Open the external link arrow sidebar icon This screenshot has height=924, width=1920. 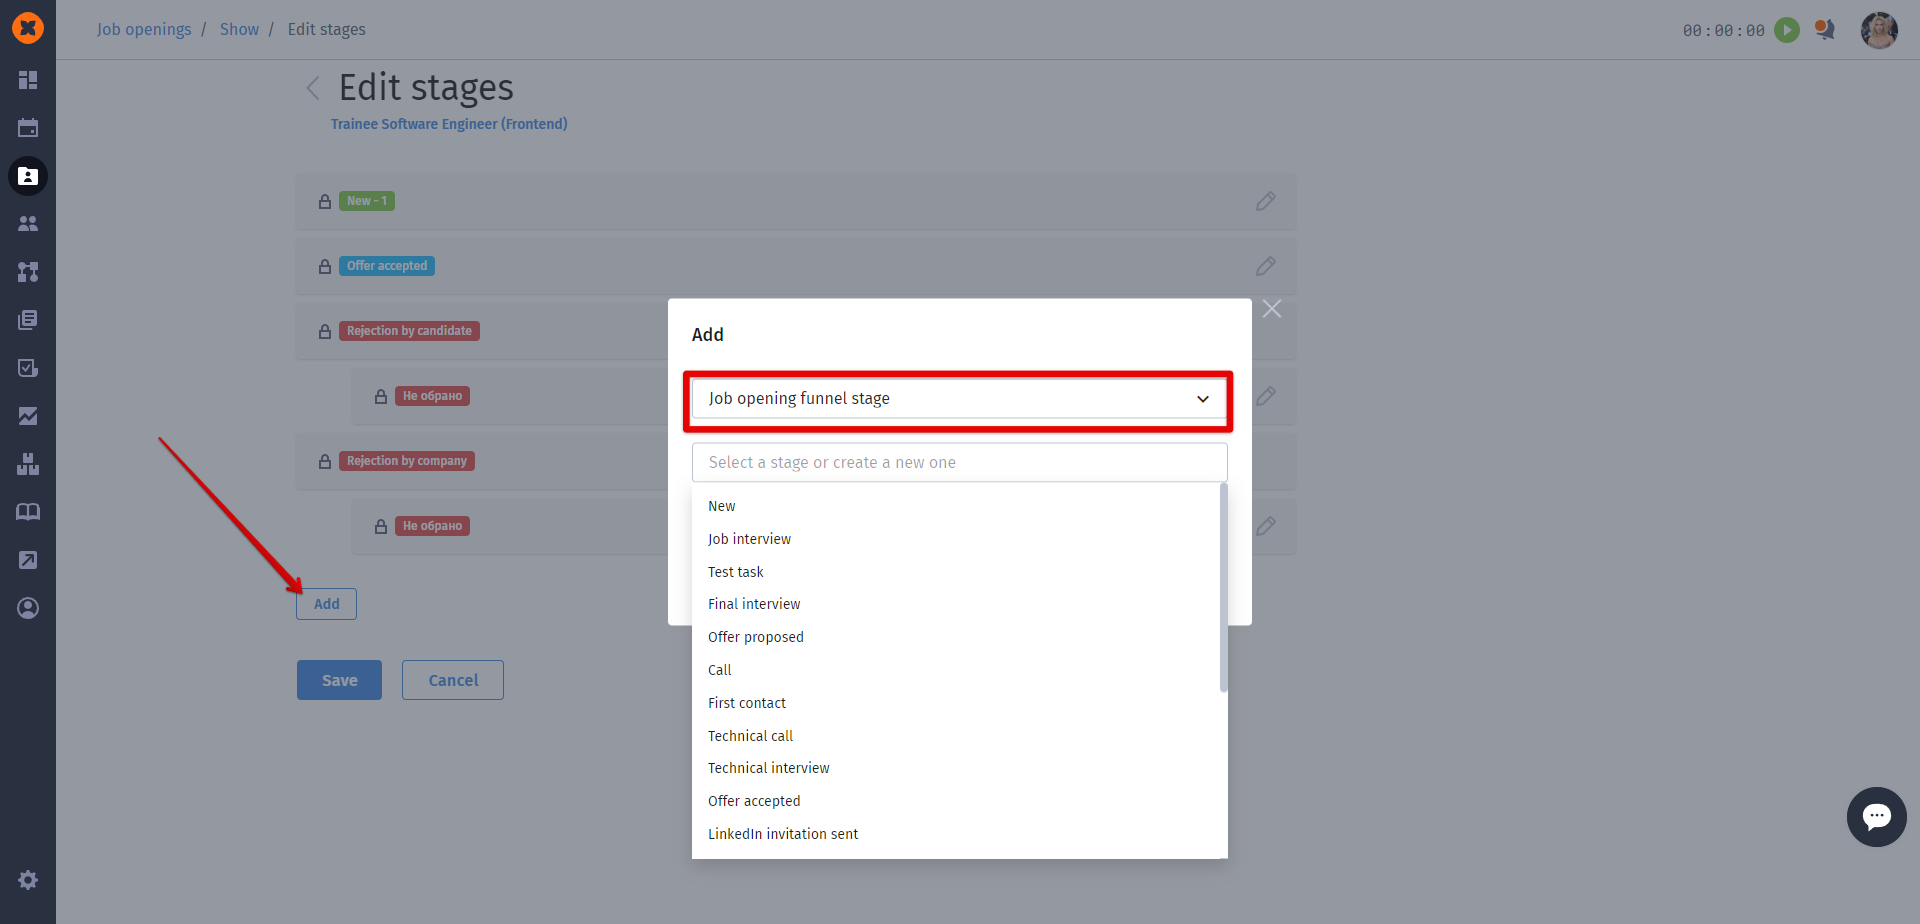28,560
